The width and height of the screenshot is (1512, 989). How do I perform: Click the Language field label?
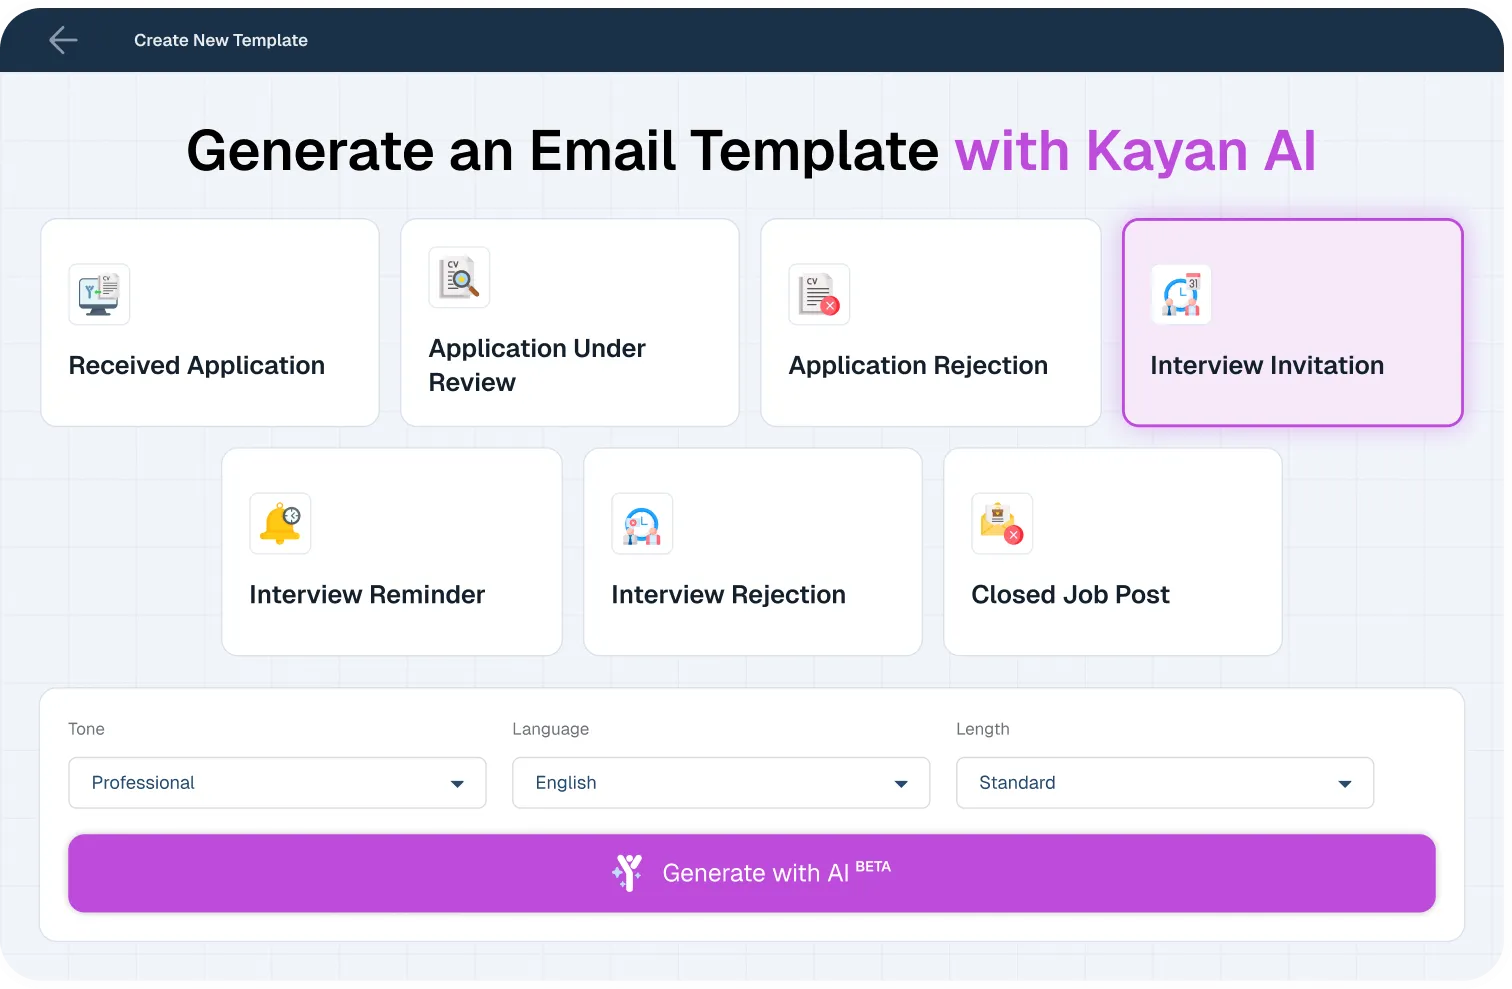550,729
